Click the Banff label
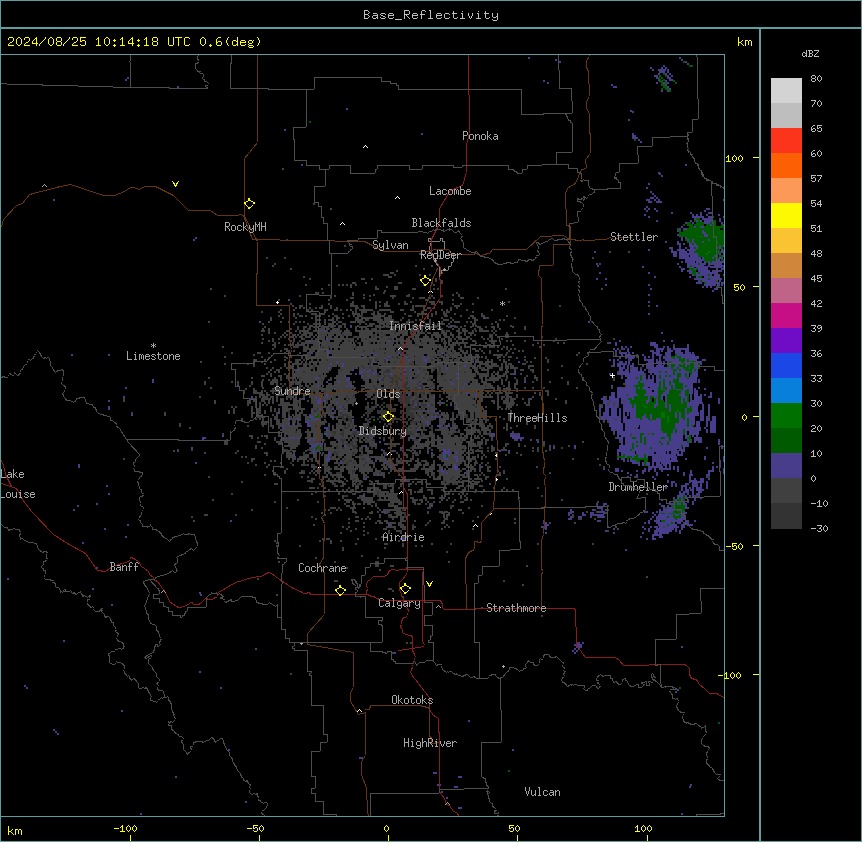The height and width of the screenshot is (842, 862). coord(124,567)
